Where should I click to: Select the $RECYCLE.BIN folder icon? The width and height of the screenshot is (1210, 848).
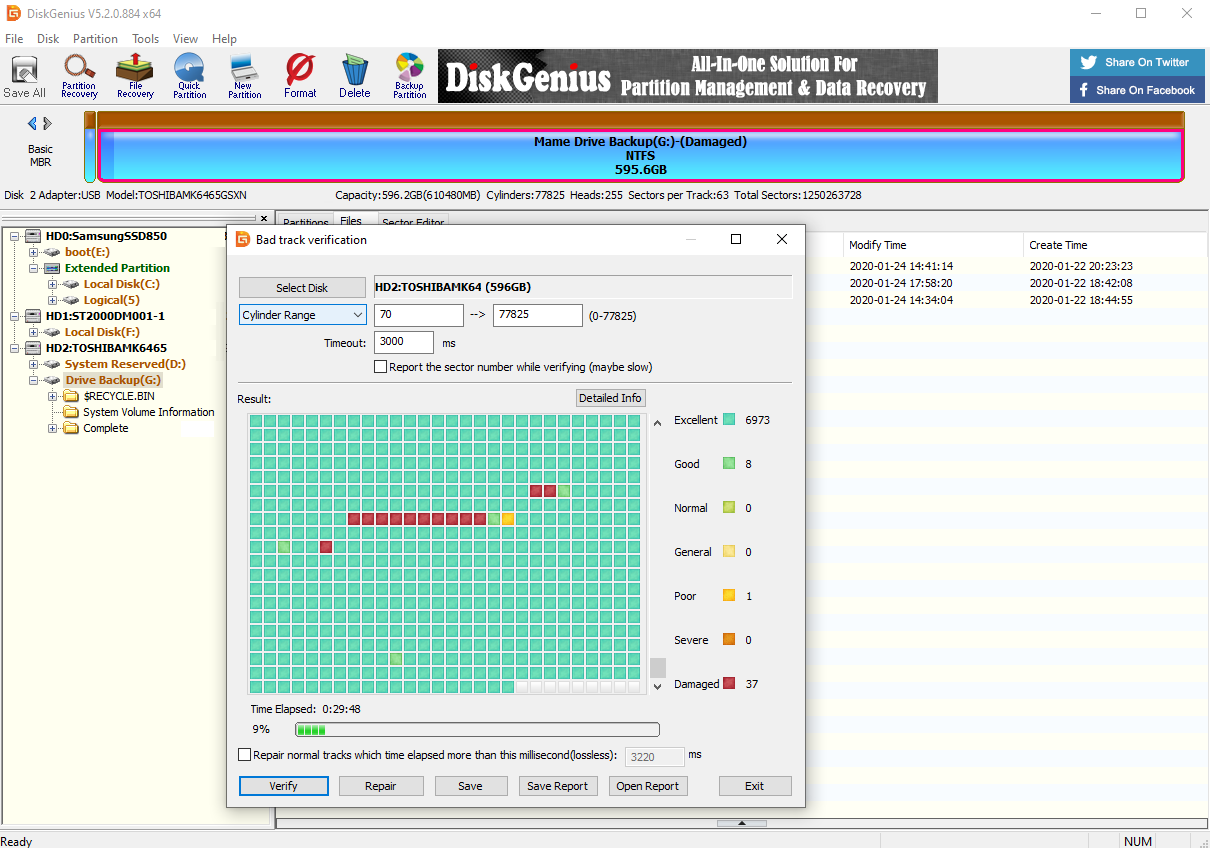coord(71,396)
